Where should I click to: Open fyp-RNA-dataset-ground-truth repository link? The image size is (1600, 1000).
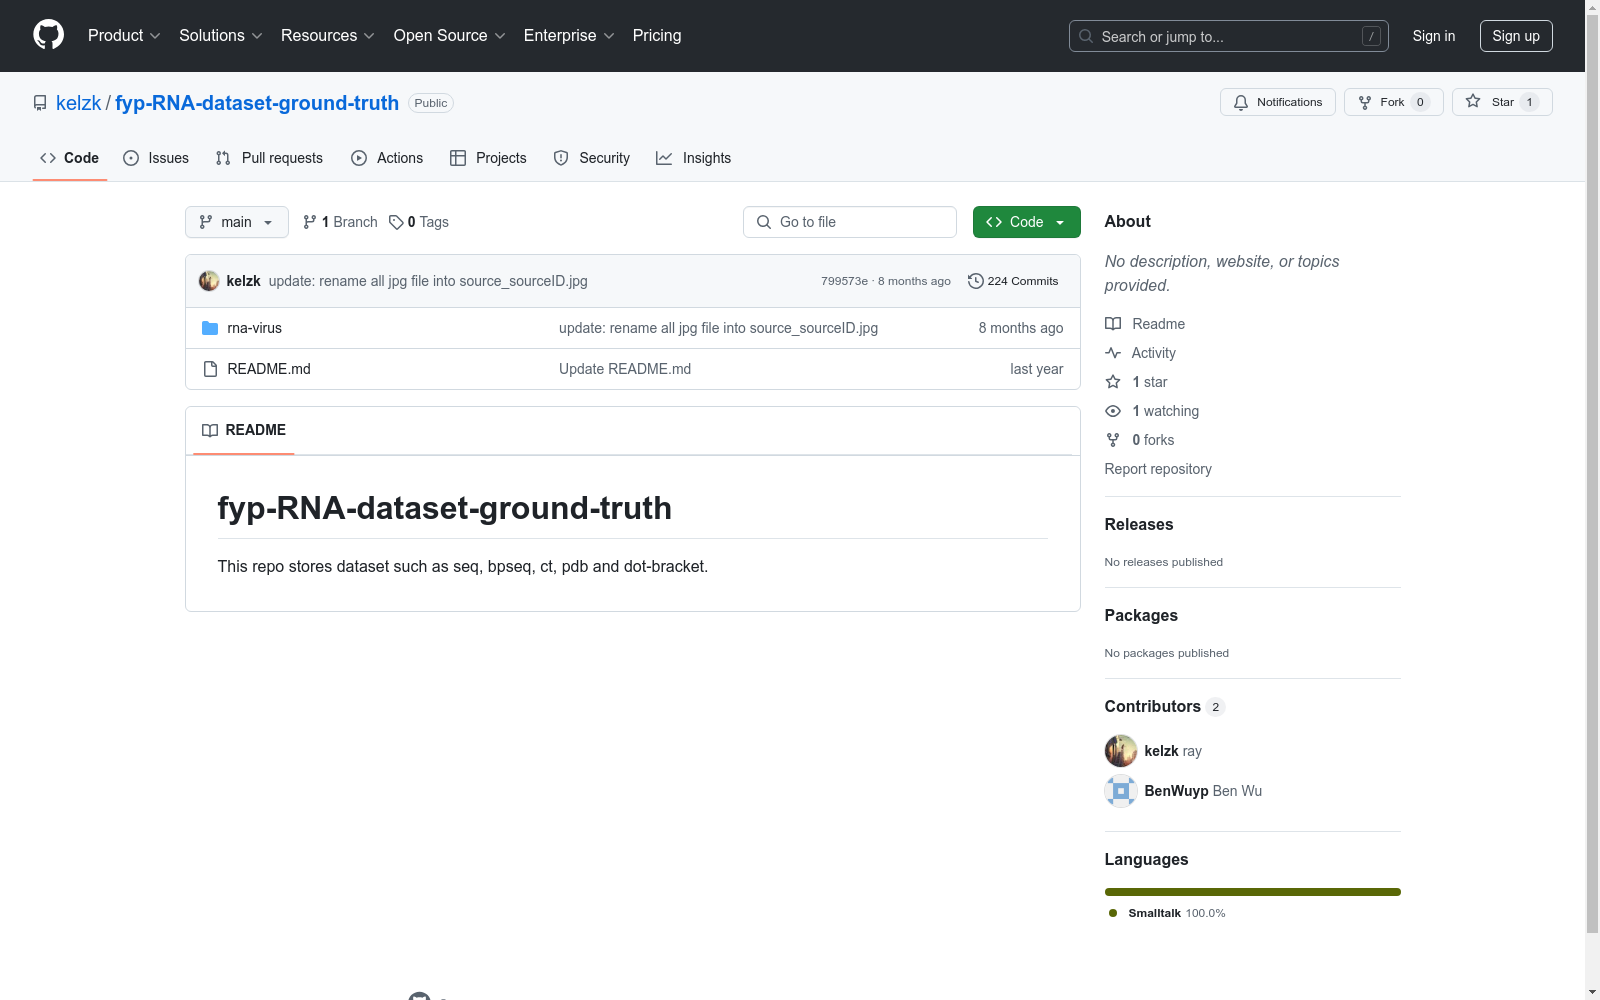[x=257, y=103]
